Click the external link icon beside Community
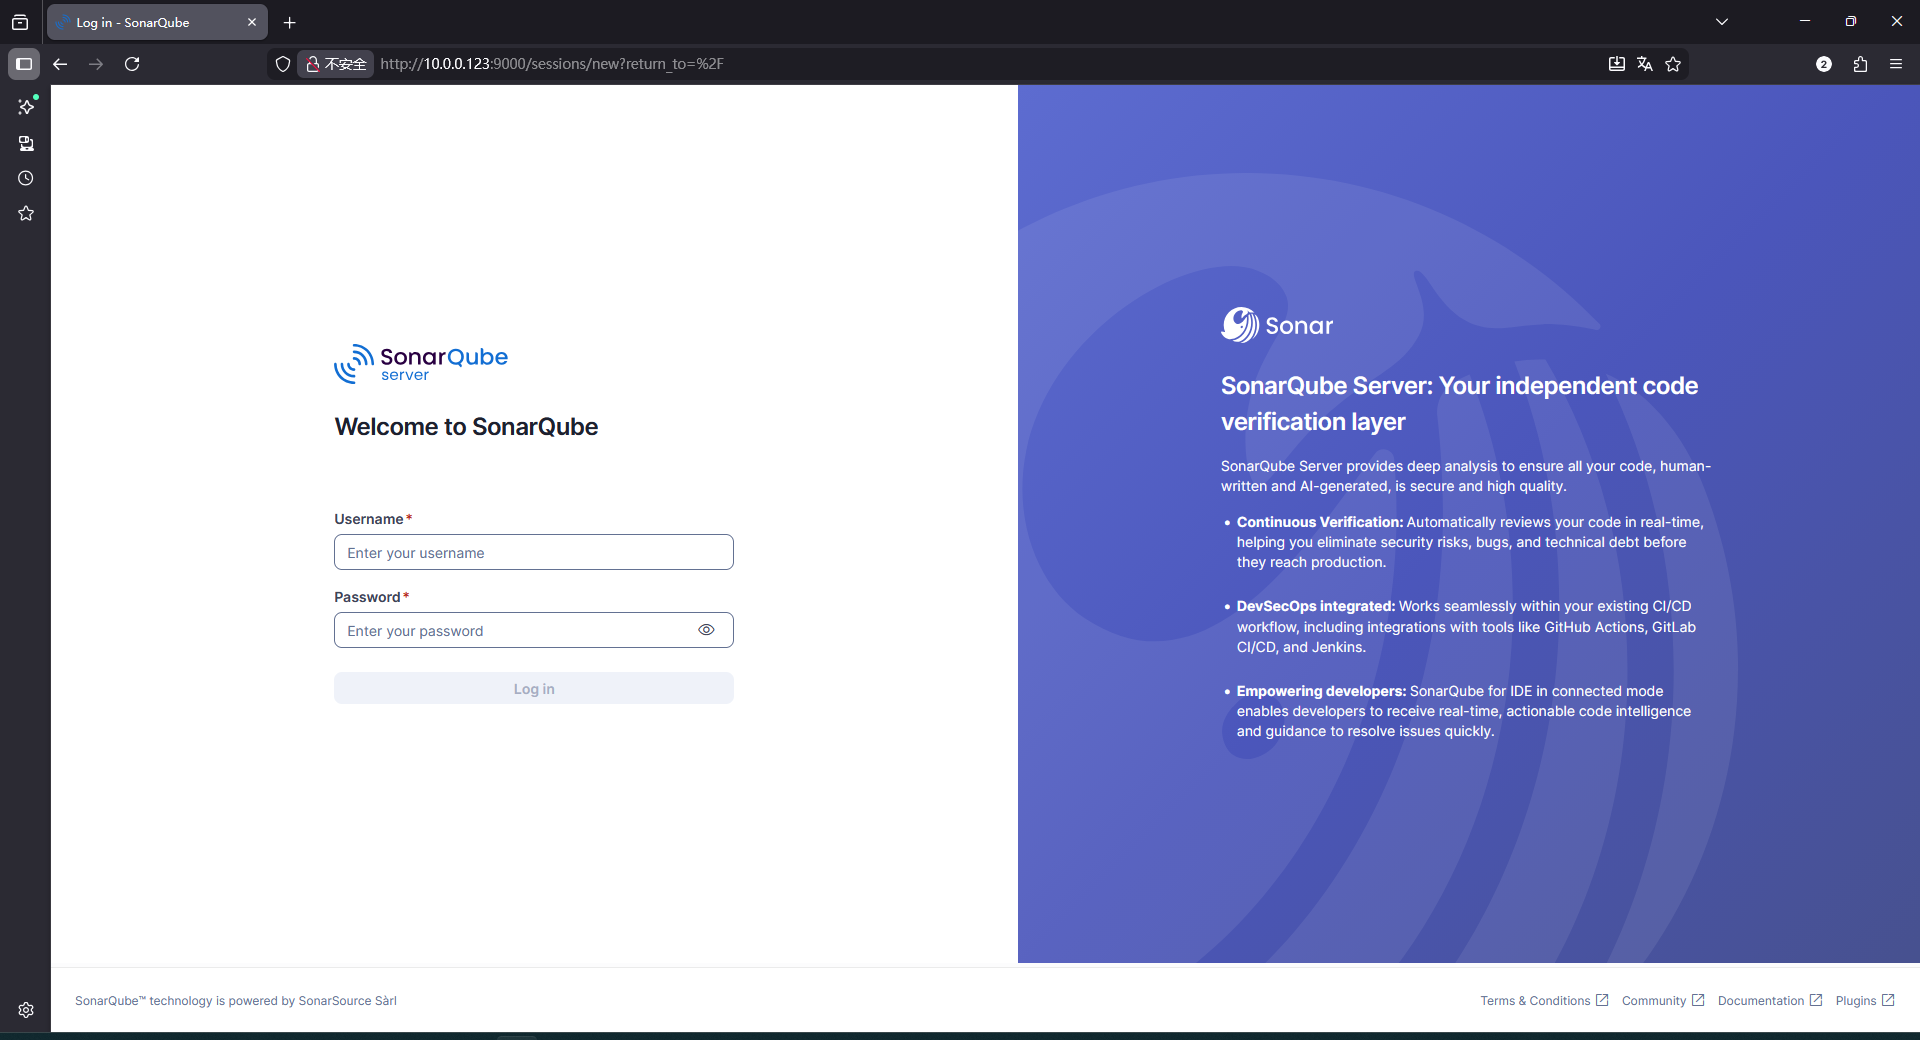This screenshot has height=1040, width=1920. click(x=1698, y=1000)
